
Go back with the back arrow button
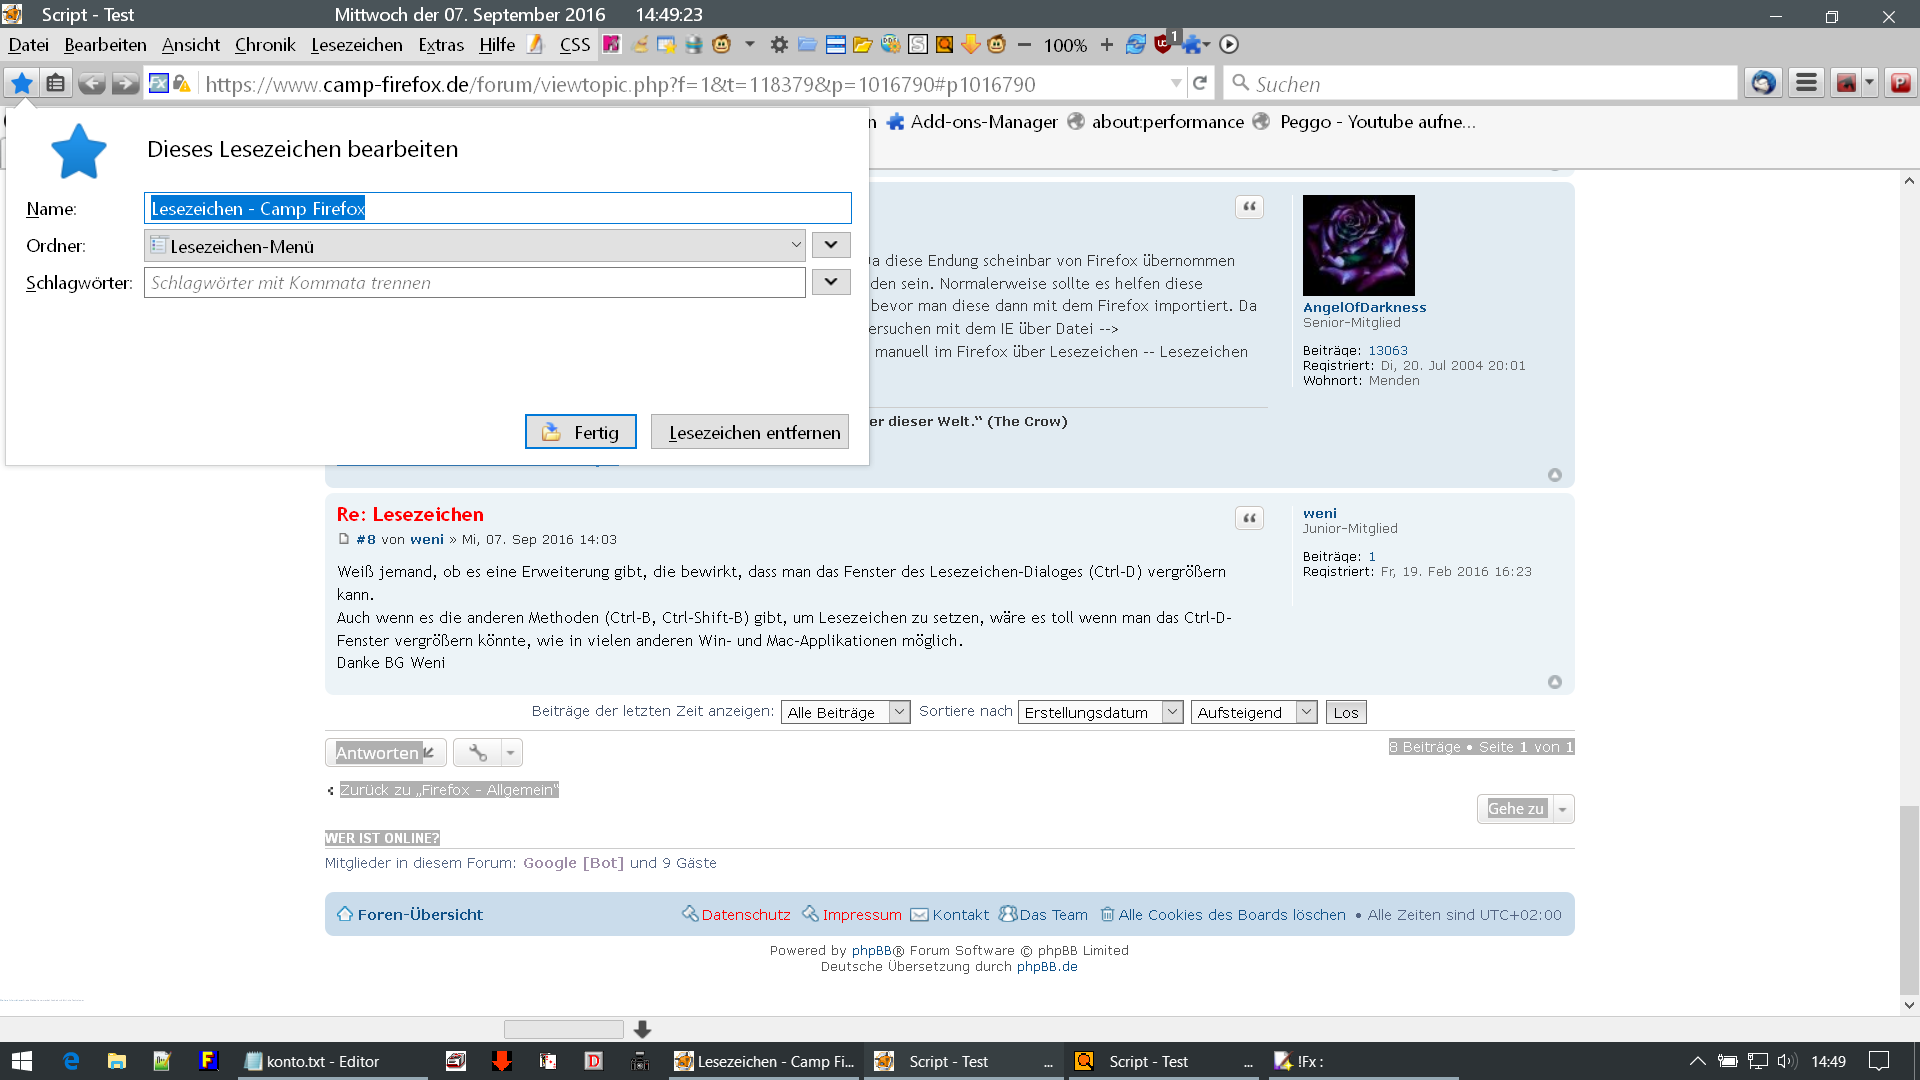91,84
